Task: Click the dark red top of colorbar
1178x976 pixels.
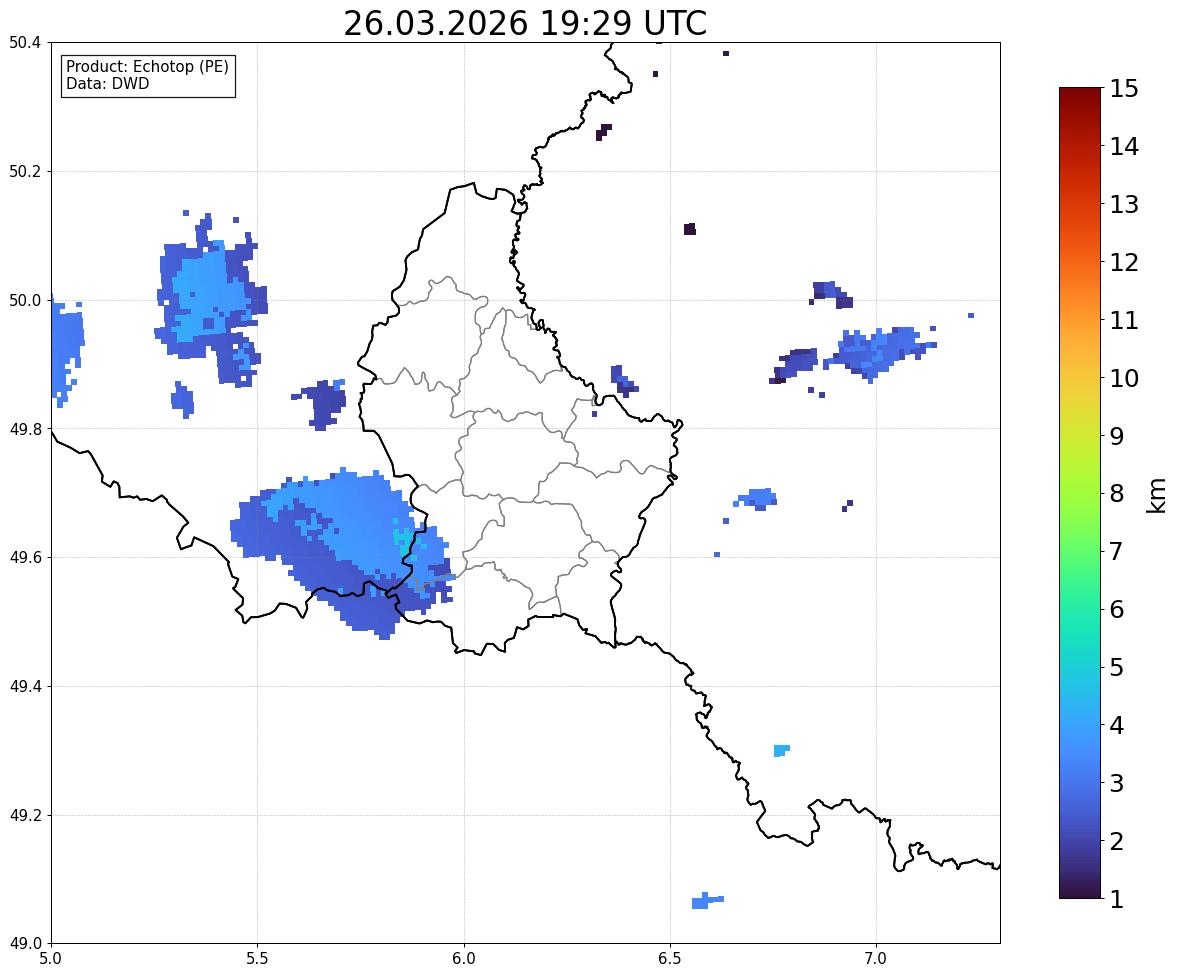Action: click(1080, 96)
